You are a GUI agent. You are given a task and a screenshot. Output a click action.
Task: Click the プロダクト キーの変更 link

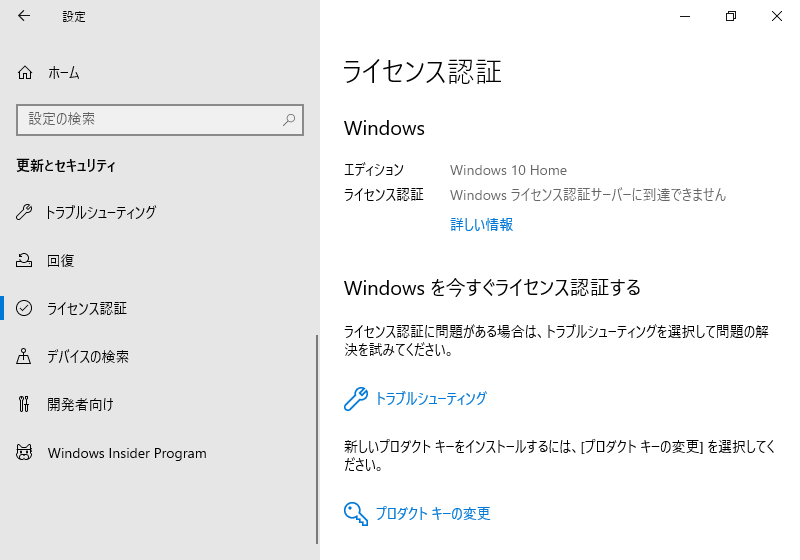point(433,514)
